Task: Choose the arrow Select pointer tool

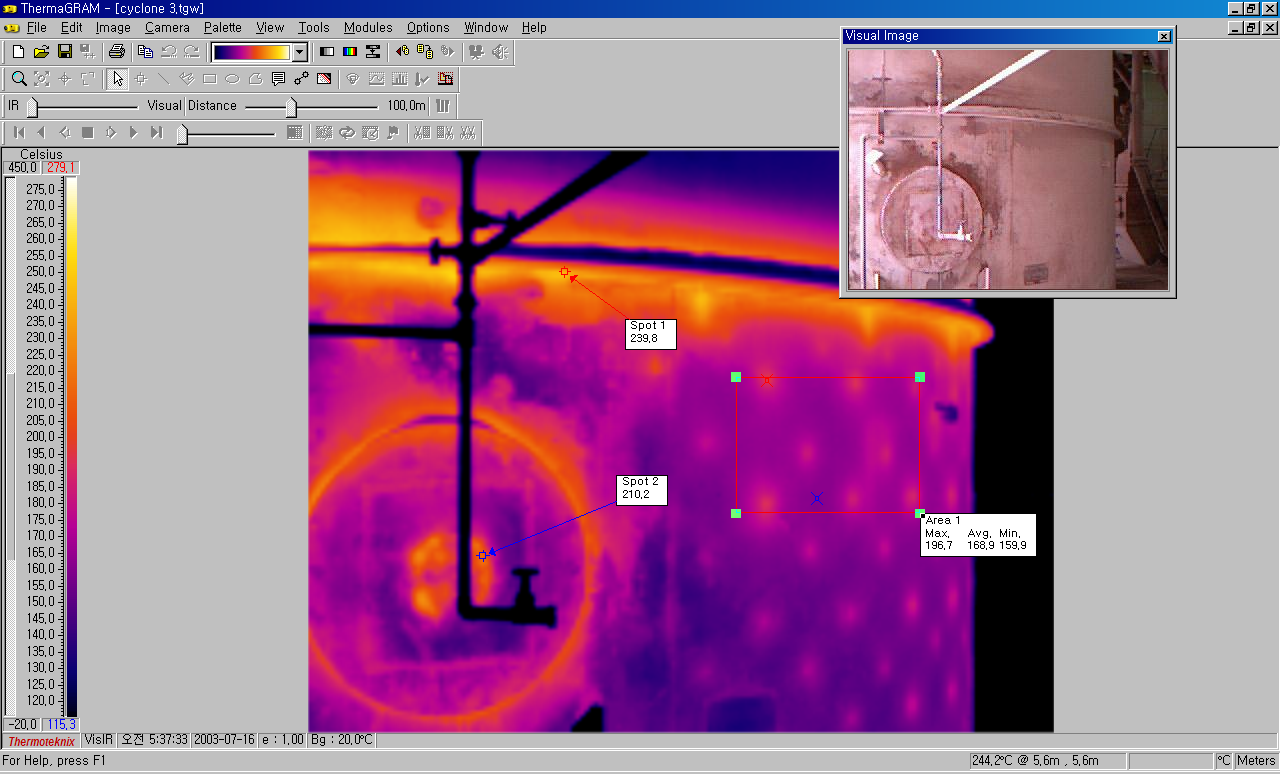Action: pyautogui.click(x=118, y=79)
